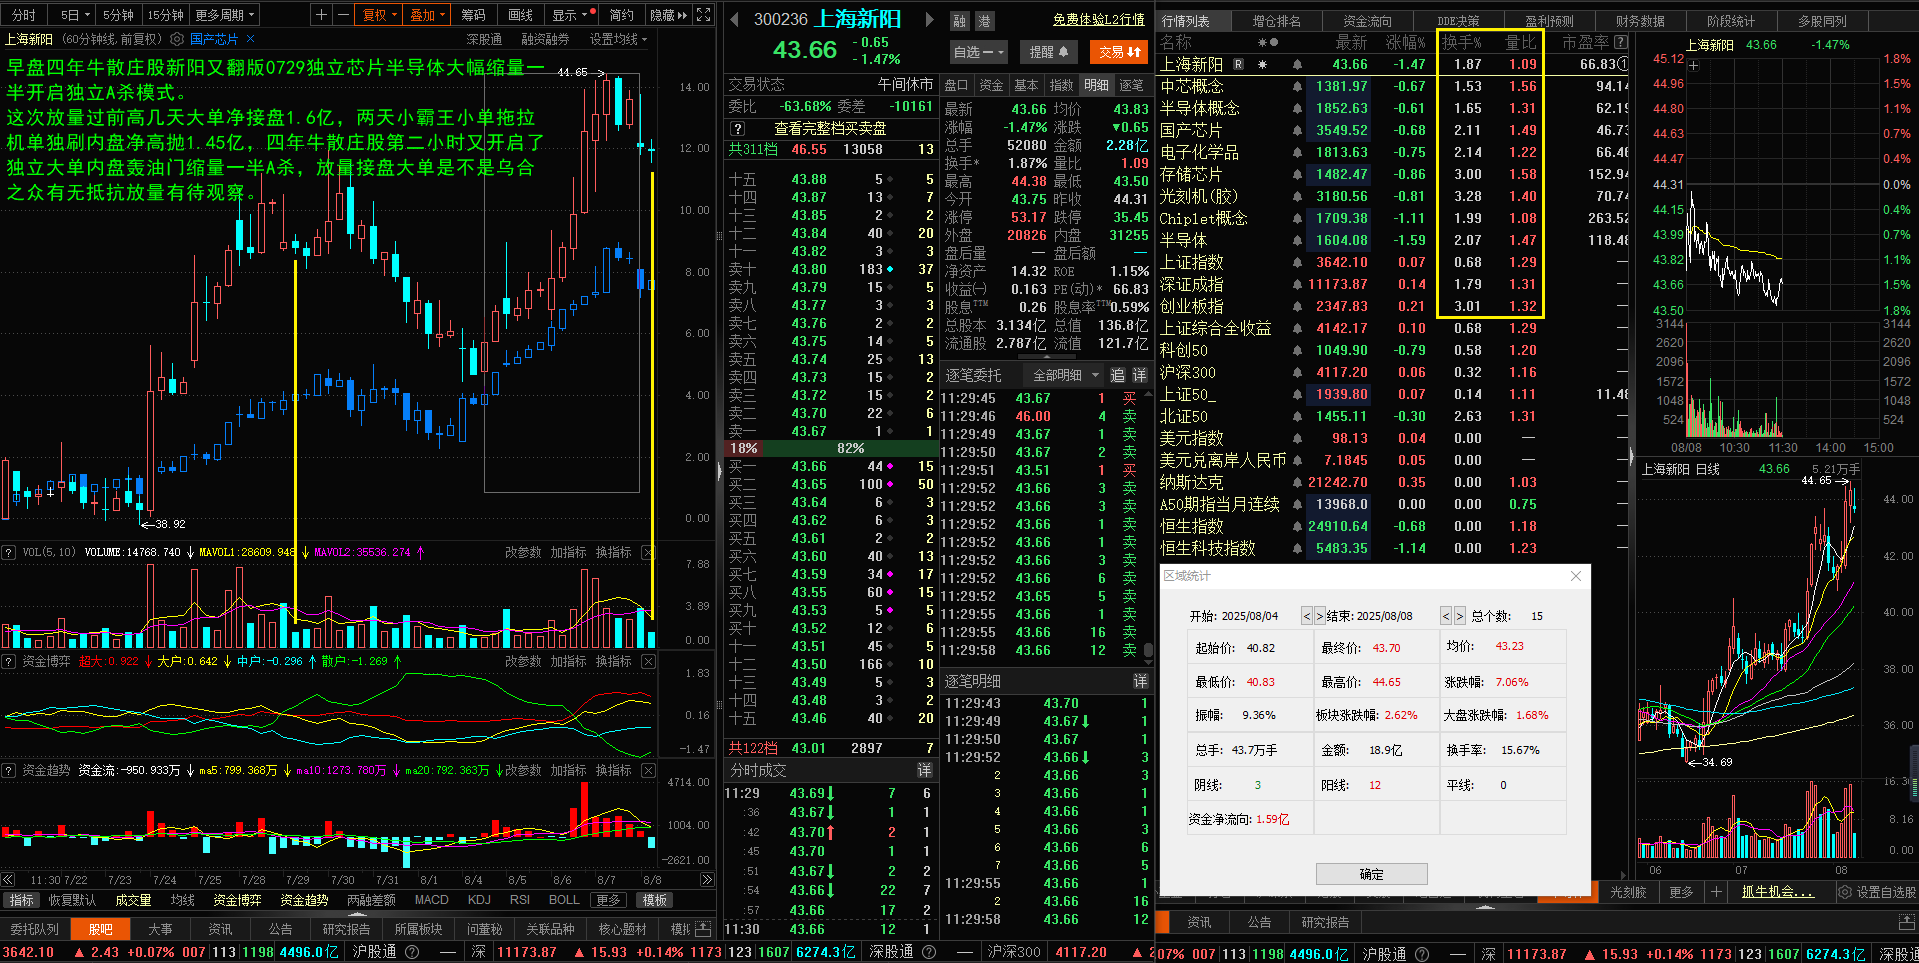
Task: Step end date forward in 区域统计
Action: (1459, 616)
